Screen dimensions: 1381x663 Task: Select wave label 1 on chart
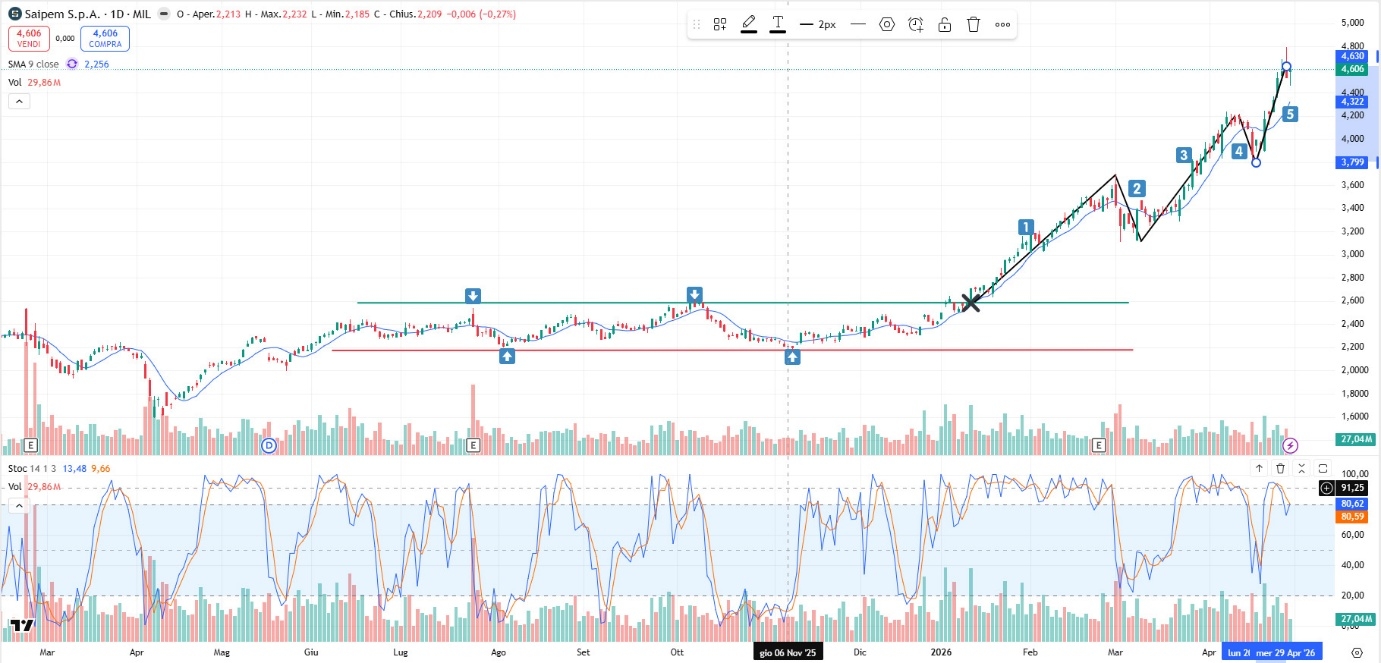point(1025,227)
